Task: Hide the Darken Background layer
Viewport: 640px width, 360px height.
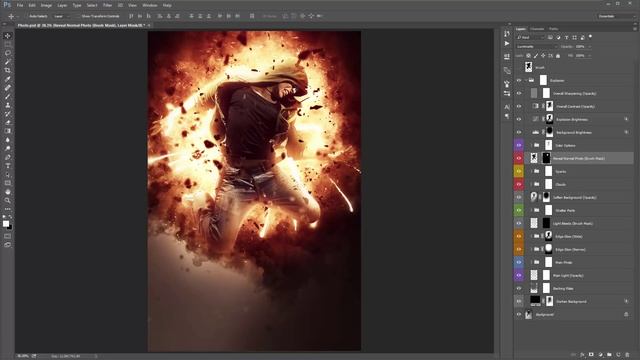Action: click(x=519, y=302)
